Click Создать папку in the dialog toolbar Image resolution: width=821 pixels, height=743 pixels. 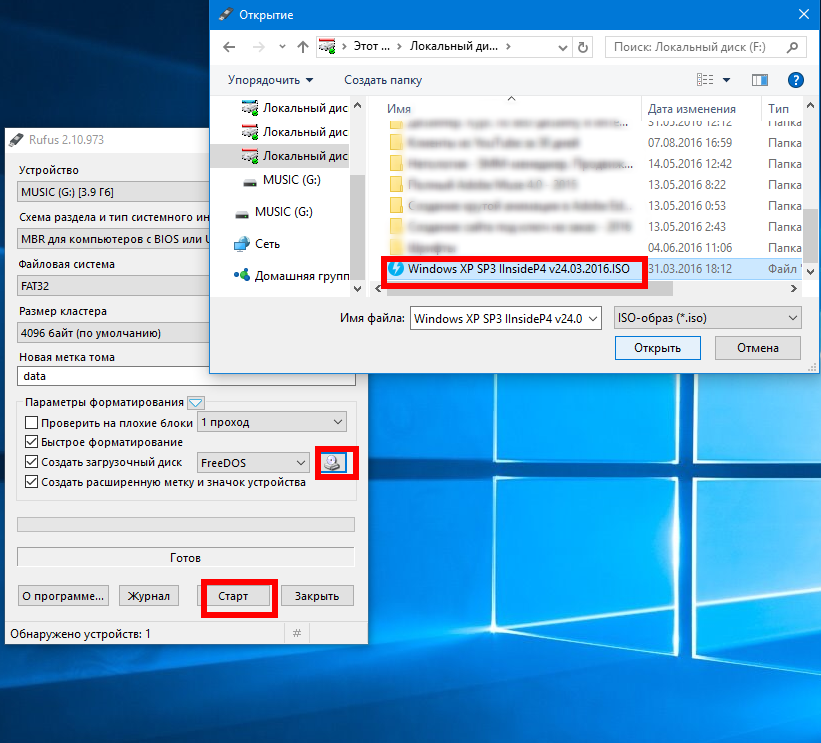383,80
